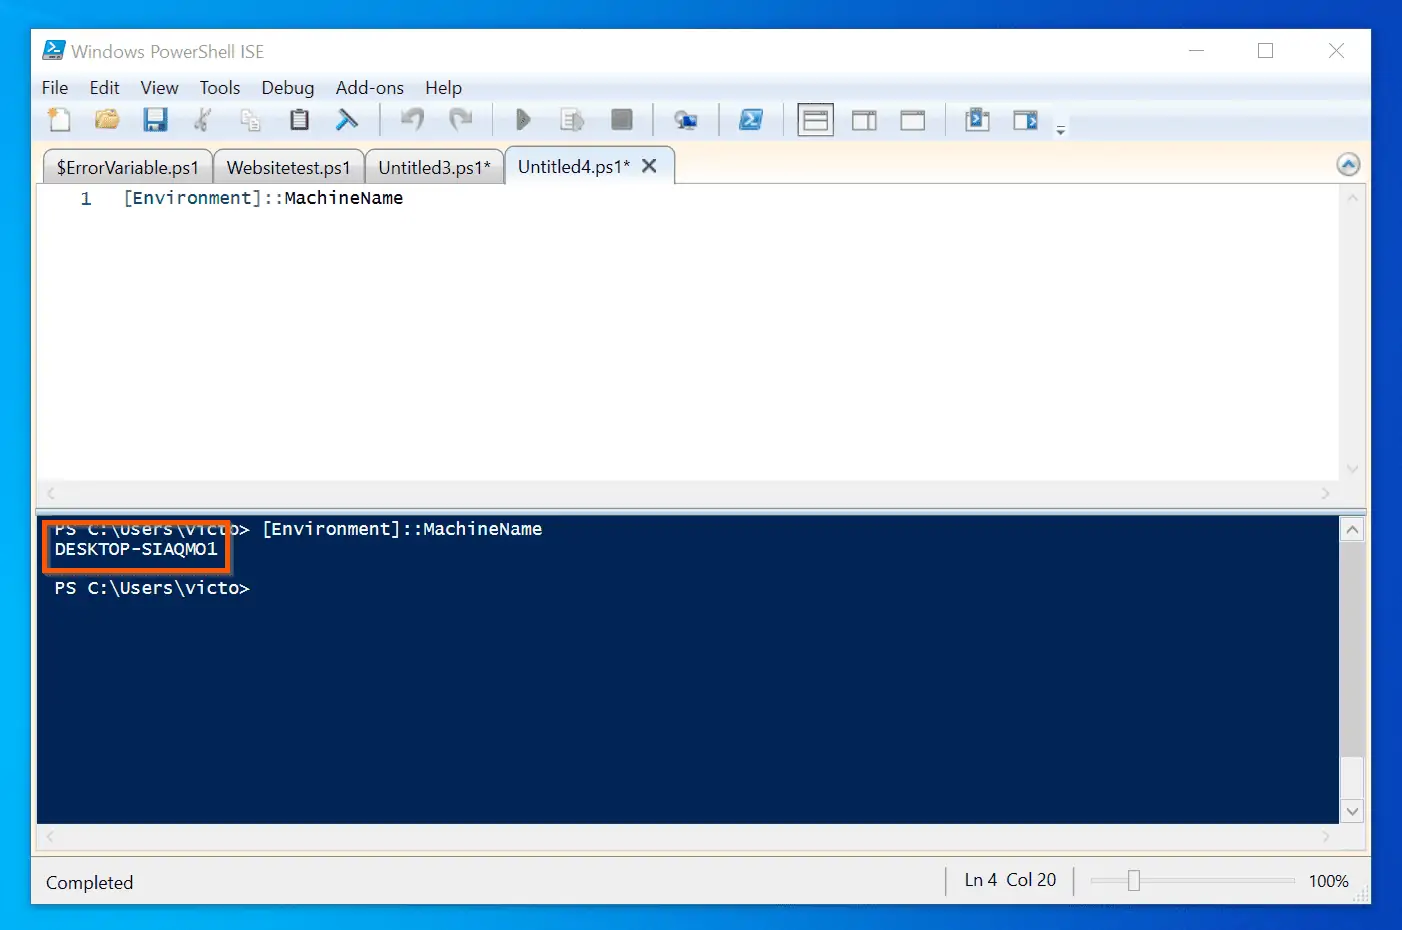Click the 100% zoom value
The height and width of the screenshot is (930, 1402).
[1328, 881]
